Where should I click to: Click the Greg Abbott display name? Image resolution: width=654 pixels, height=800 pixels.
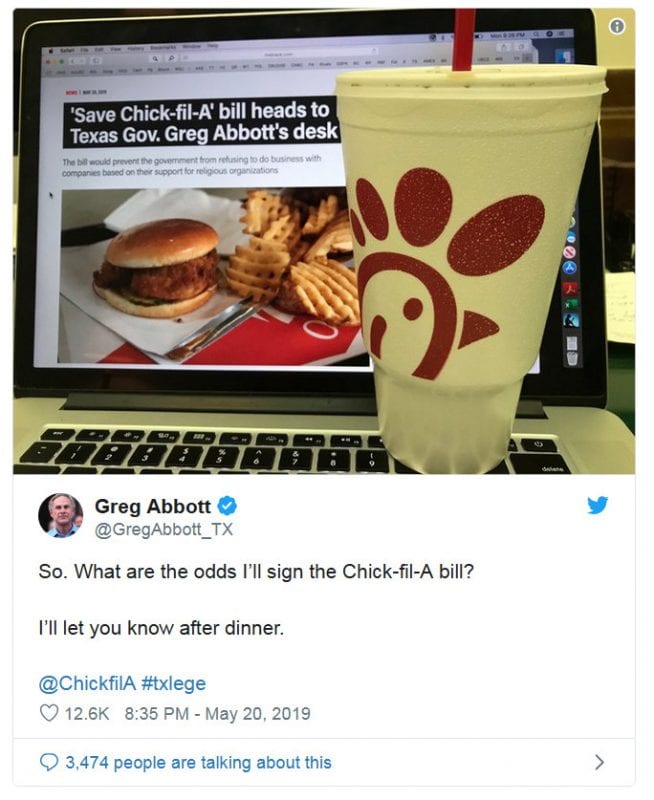(153, 506)
